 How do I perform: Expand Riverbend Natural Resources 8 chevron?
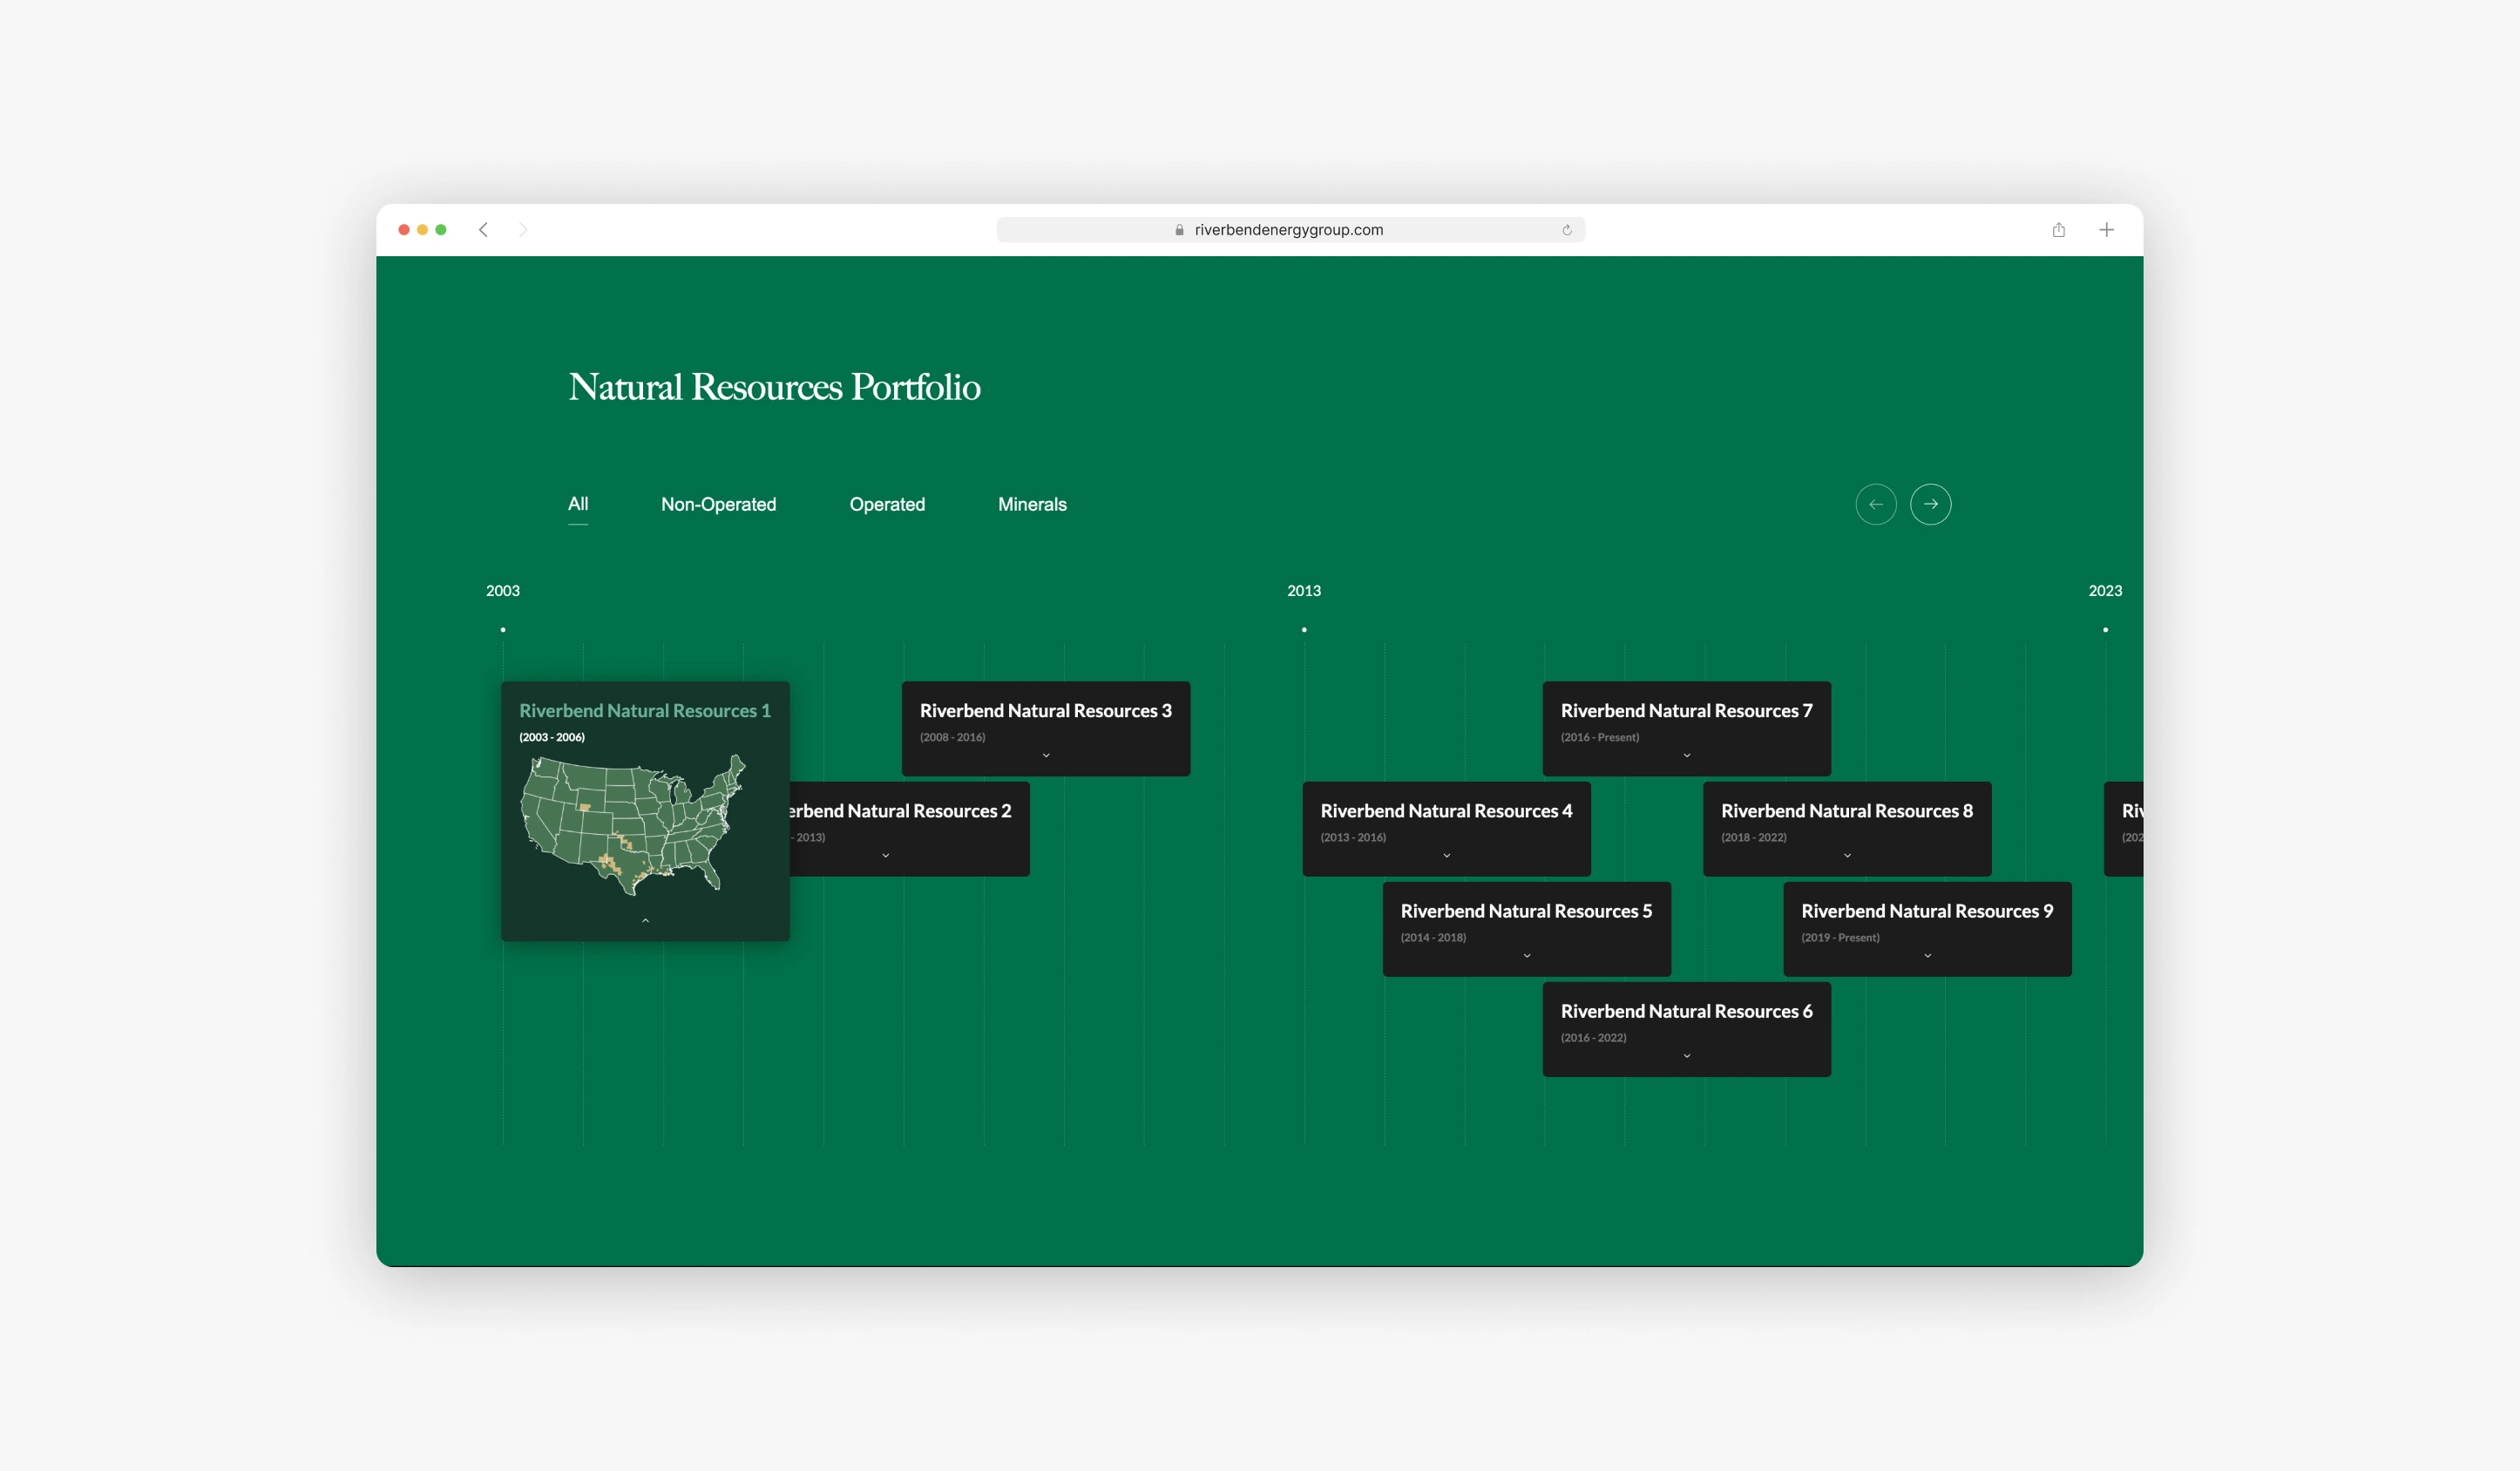coord(1847,856)
